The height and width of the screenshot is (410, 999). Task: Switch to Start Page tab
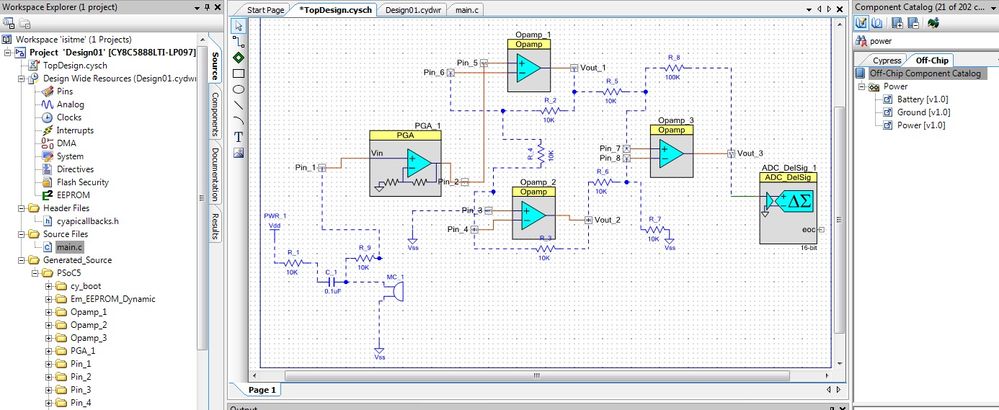[x=266, y=10]
